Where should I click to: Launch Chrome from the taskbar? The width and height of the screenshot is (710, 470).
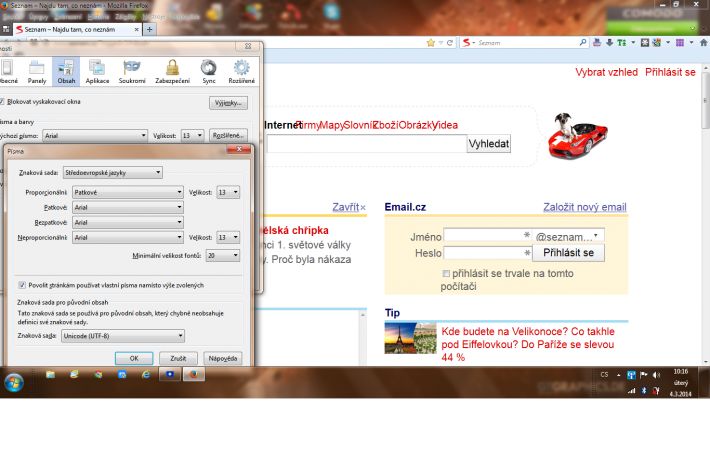98,374
